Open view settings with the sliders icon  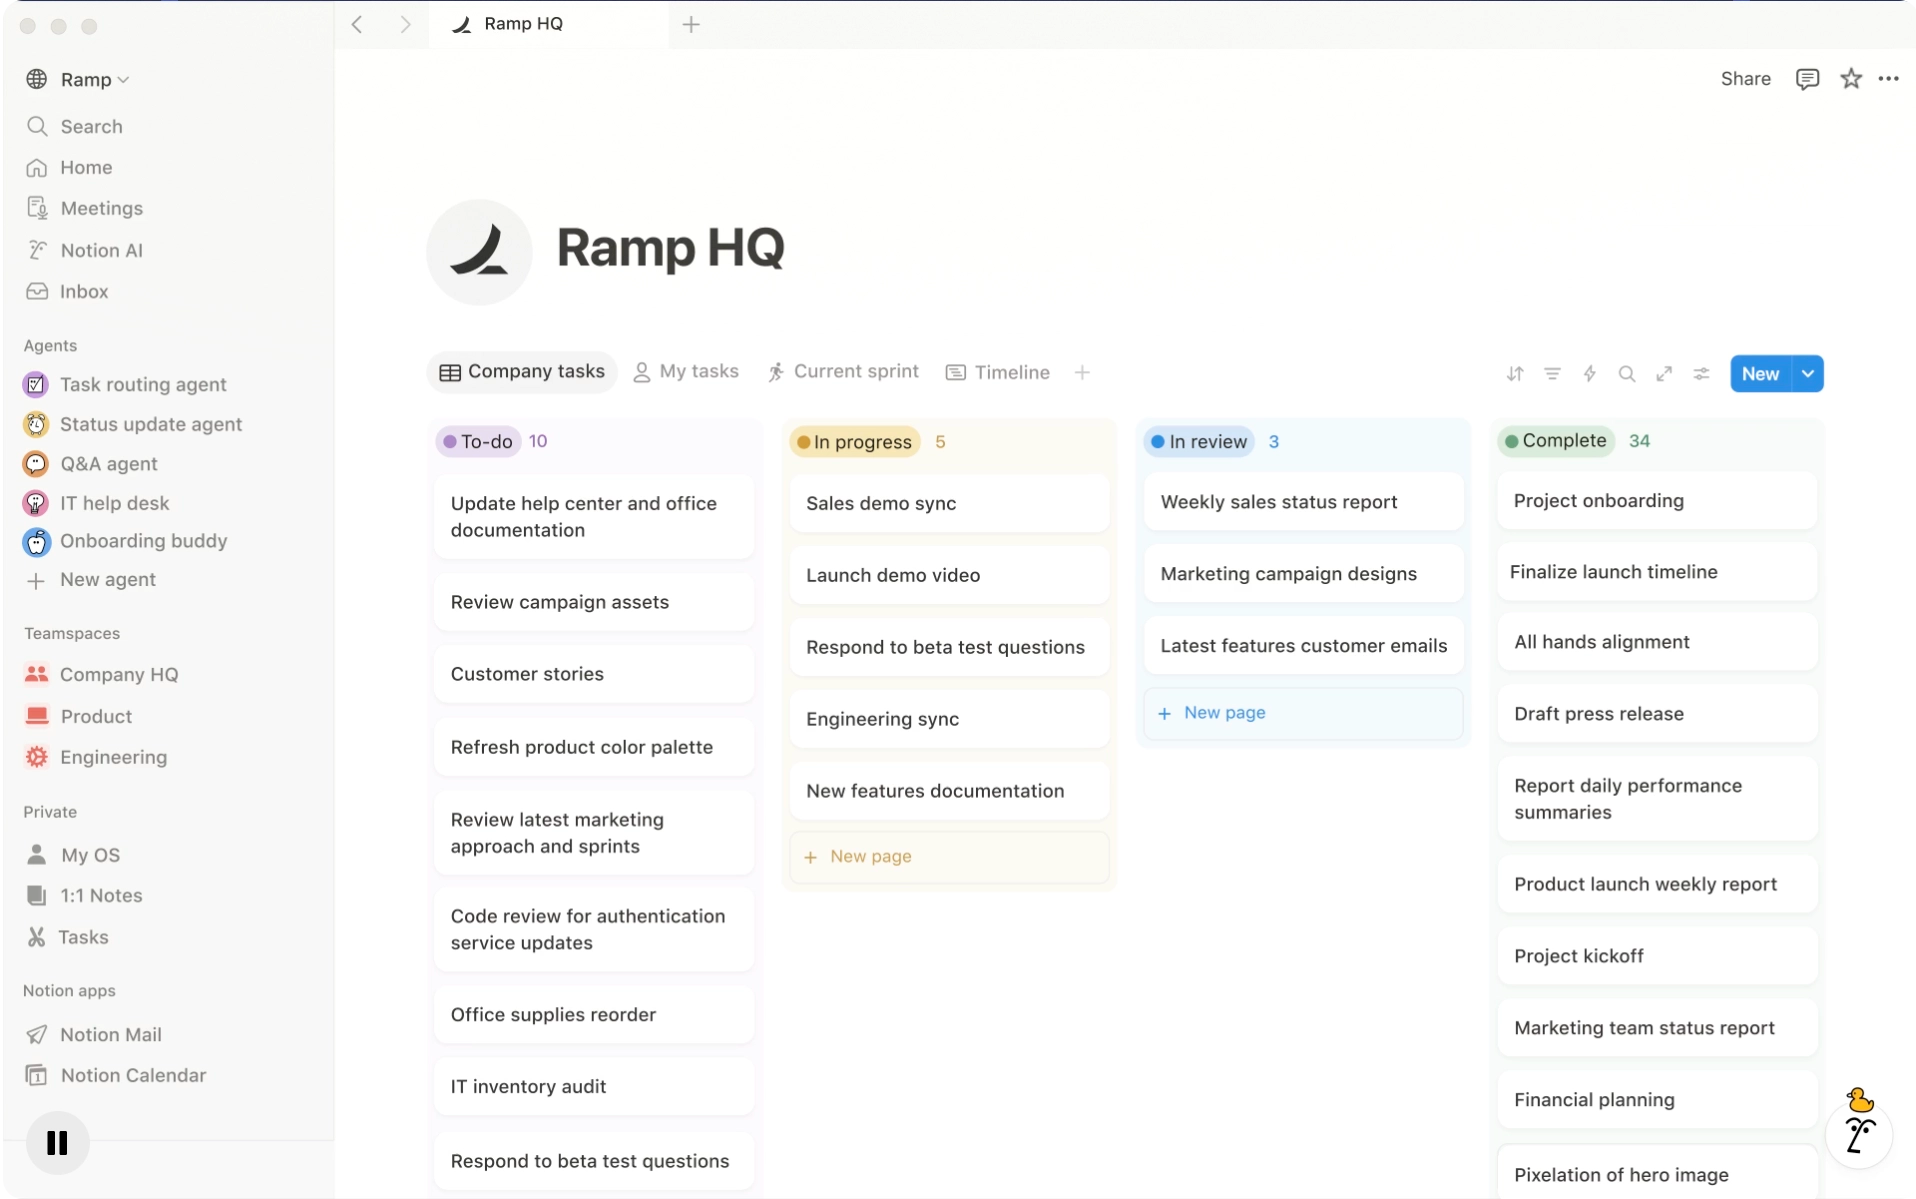pos(1702,373)
